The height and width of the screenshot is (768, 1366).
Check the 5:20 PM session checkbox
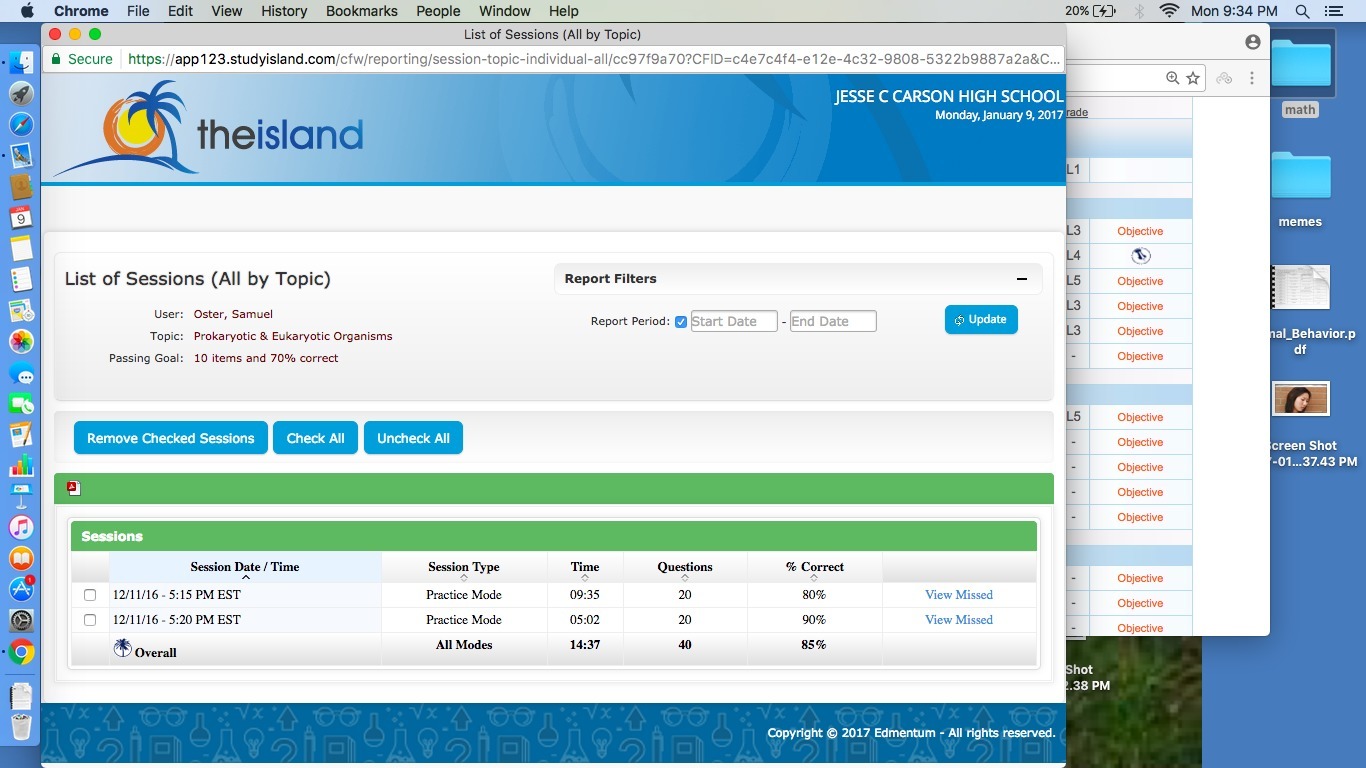pos(90,620)
